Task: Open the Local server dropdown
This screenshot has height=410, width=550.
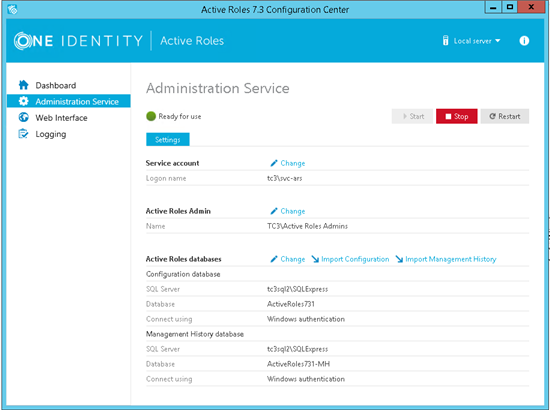Action: (472, 41)
